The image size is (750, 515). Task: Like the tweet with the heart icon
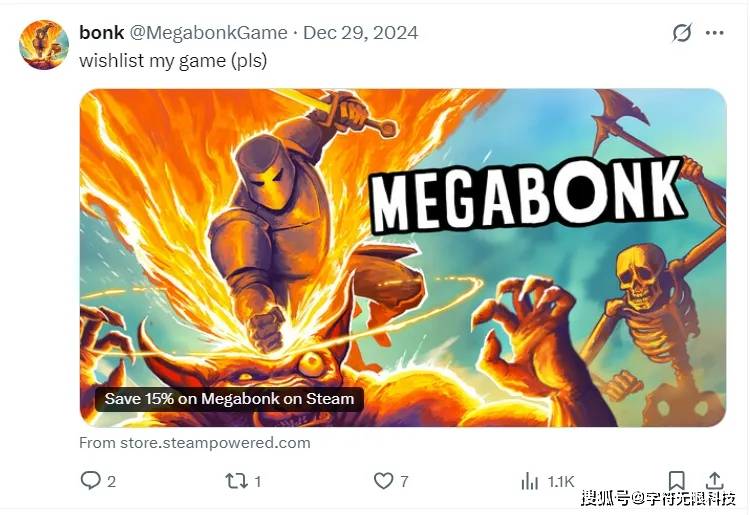point(383,481)
